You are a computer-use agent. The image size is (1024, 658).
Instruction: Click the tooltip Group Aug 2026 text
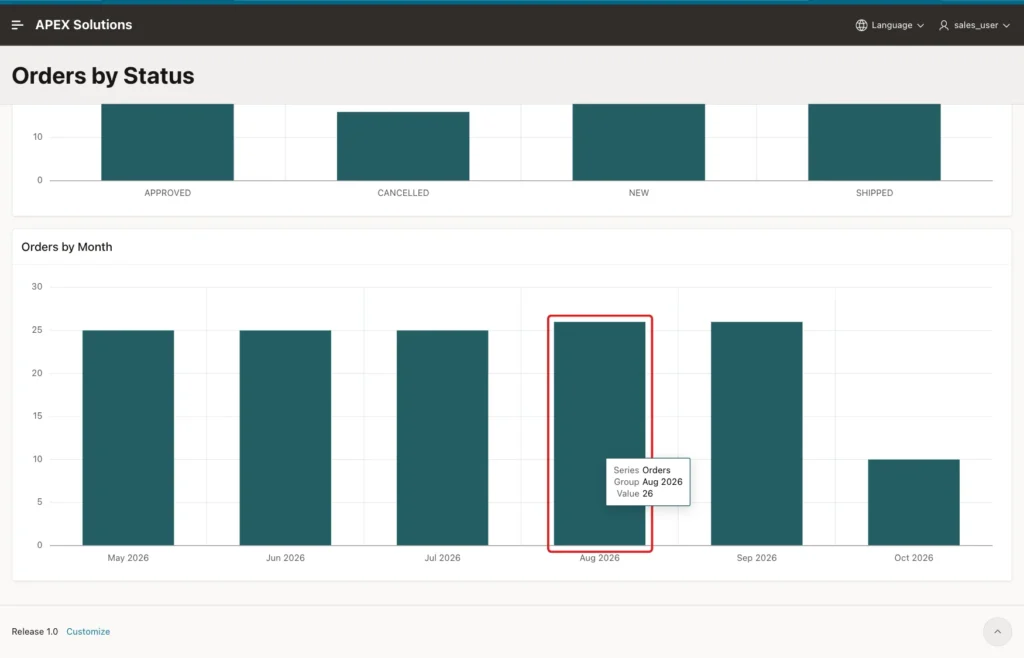point(648,482)
